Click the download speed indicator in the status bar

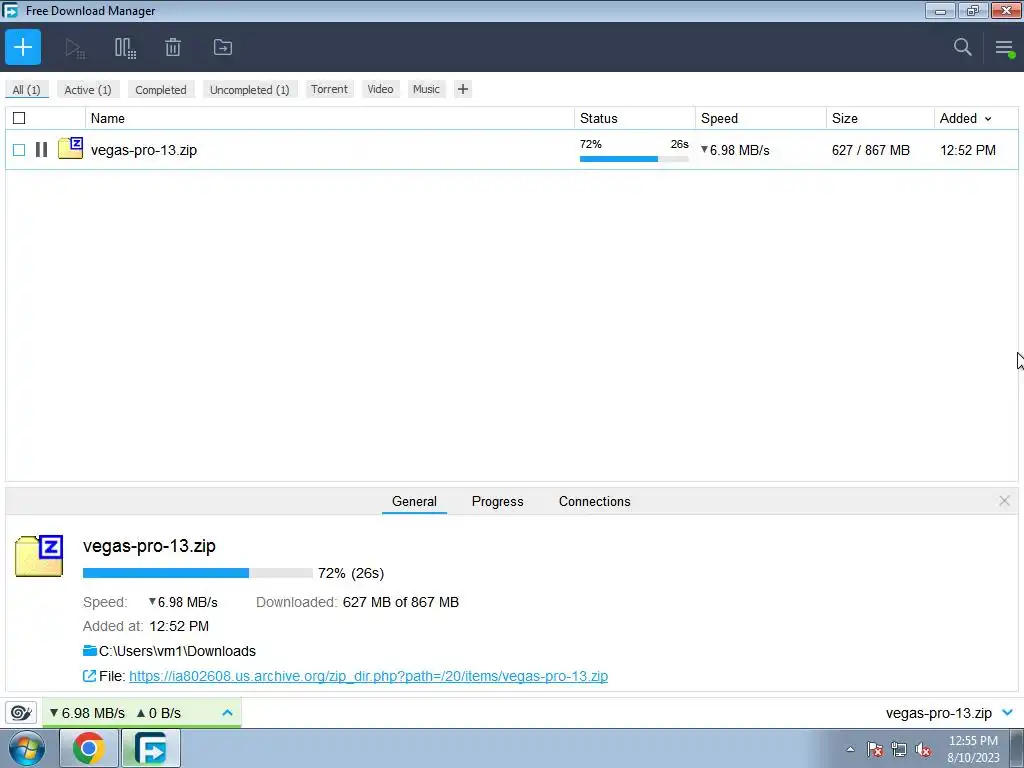(x=87, y=712)
